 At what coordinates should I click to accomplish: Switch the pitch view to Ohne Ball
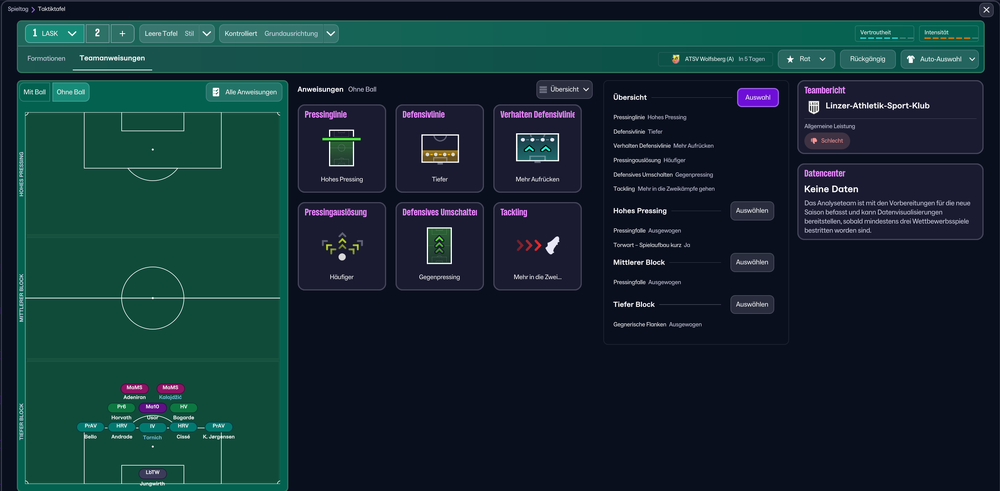(71, 92)
